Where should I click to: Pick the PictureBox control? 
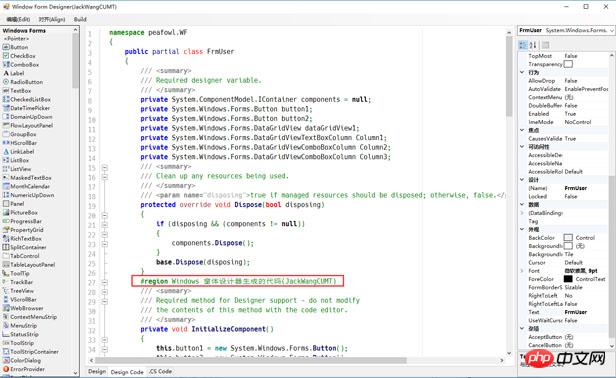[20, 213]
